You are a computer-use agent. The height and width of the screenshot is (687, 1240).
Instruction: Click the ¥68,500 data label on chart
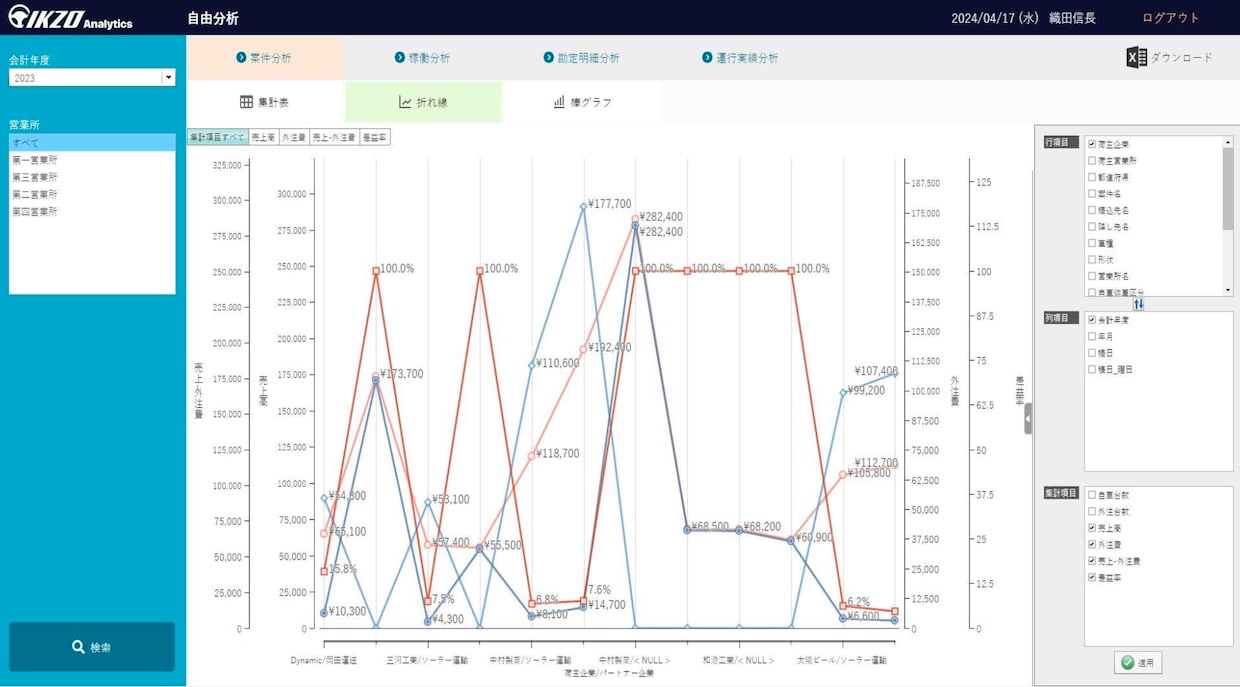(x=709, y=526)
